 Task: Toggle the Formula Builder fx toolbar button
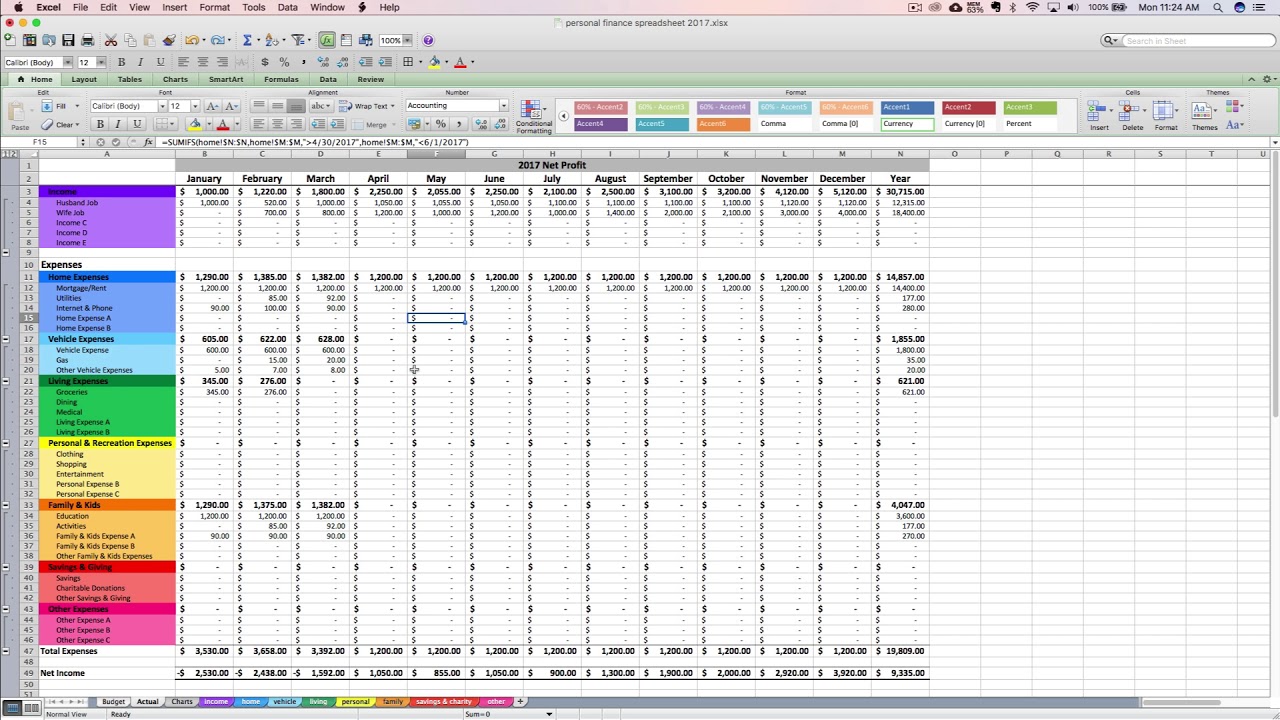point(327,40)
